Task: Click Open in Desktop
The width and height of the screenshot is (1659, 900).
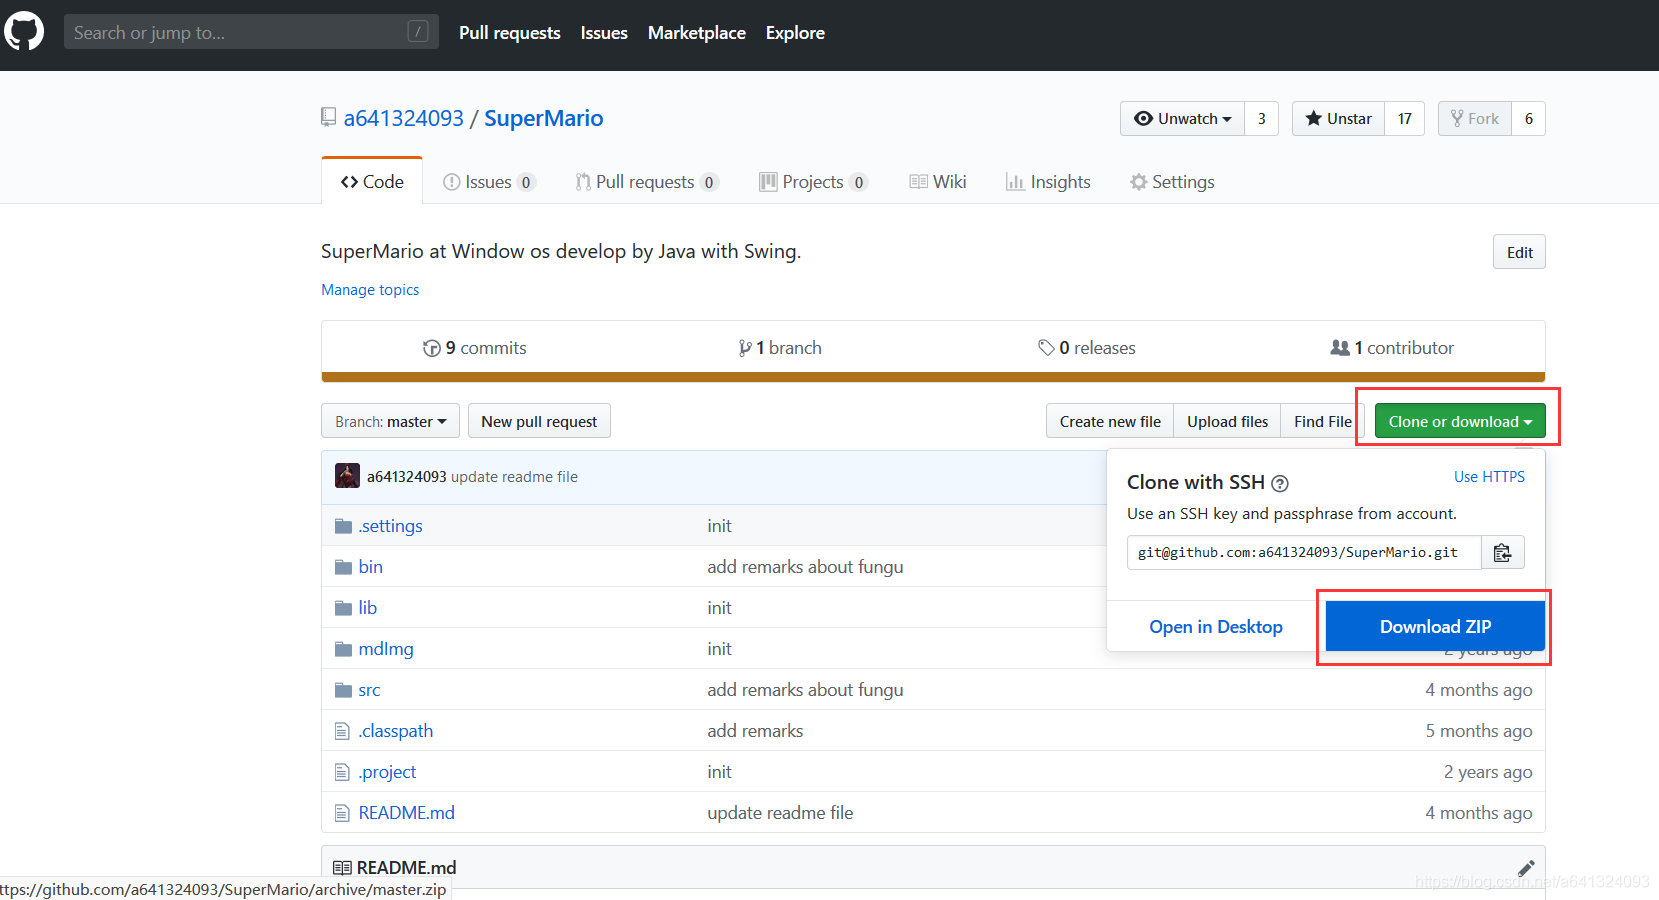Action: (1216, 627)
